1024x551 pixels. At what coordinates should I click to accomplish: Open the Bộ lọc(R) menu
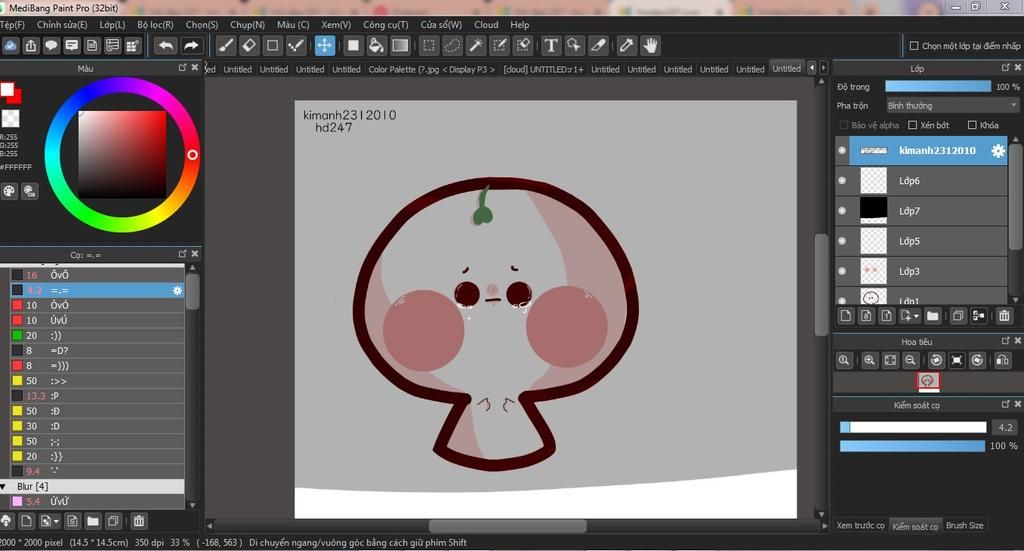[155, 25]
